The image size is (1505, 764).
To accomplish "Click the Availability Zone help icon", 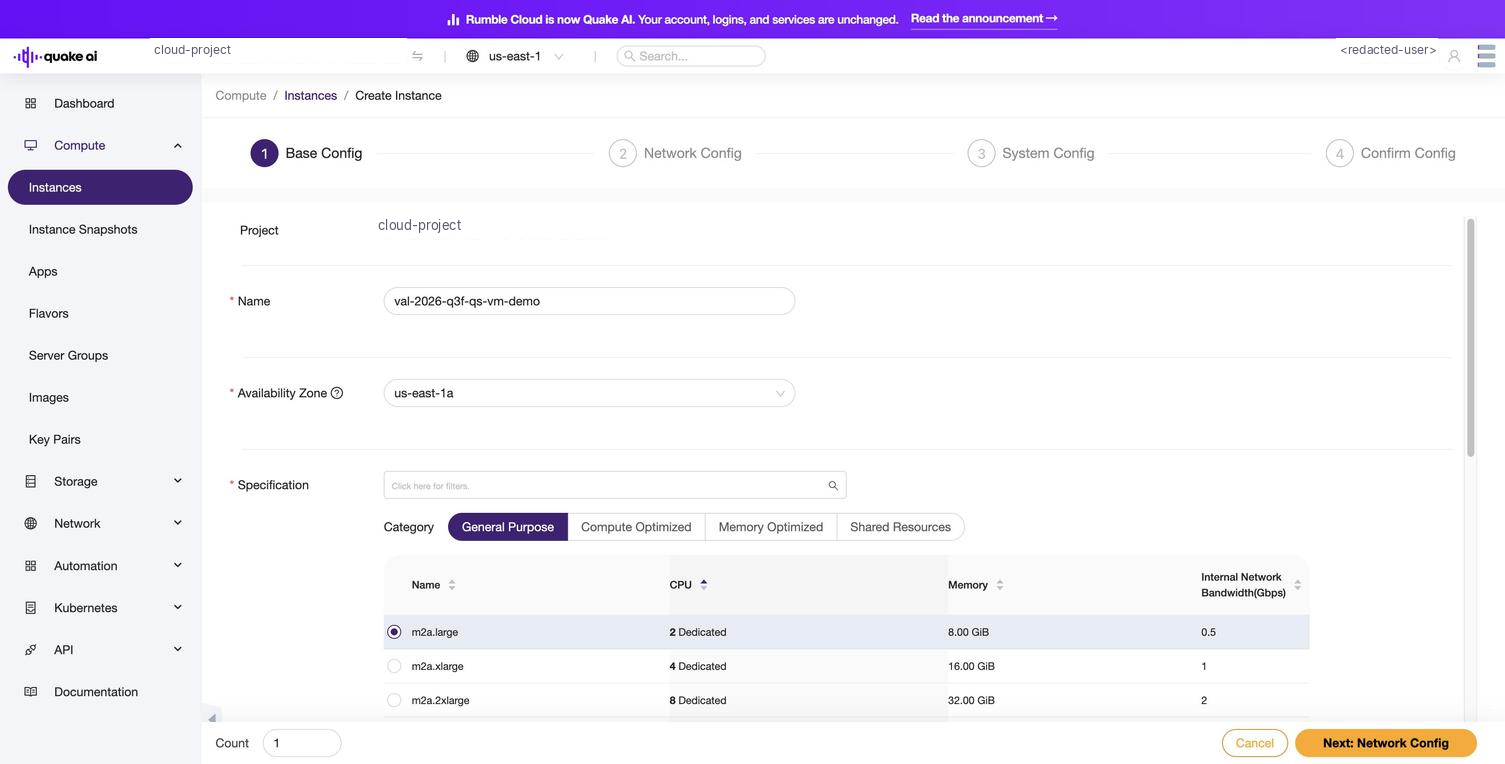I will click(x=337, y=393).
